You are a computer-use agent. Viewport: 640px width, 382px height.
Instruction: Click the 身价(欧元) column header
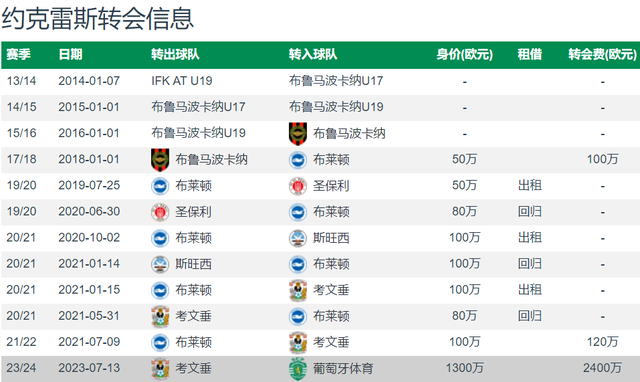[x=464, y=54]
